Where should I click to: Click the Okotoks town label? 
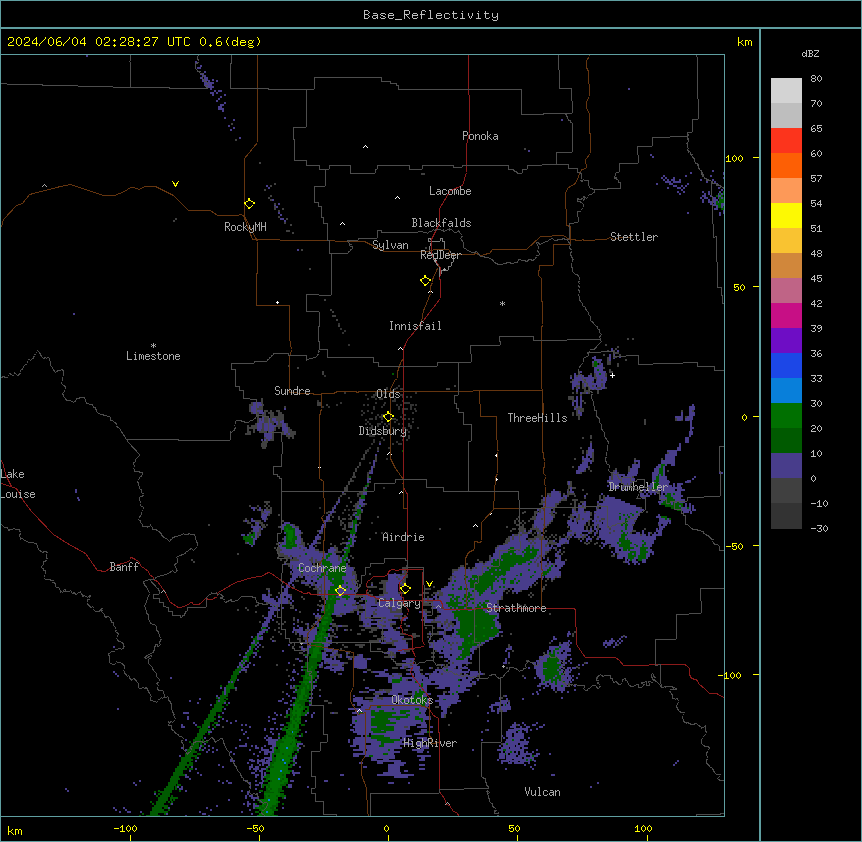(x=412, y=700)
